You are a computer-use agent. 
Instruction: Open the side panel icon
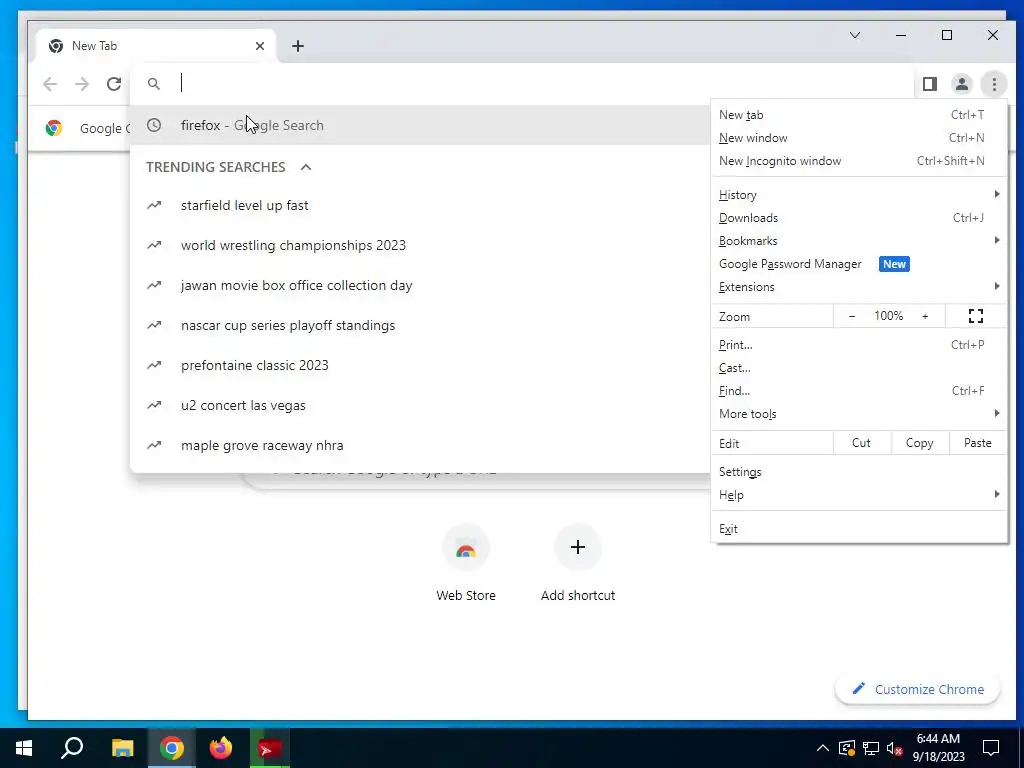tap(930, 84)
